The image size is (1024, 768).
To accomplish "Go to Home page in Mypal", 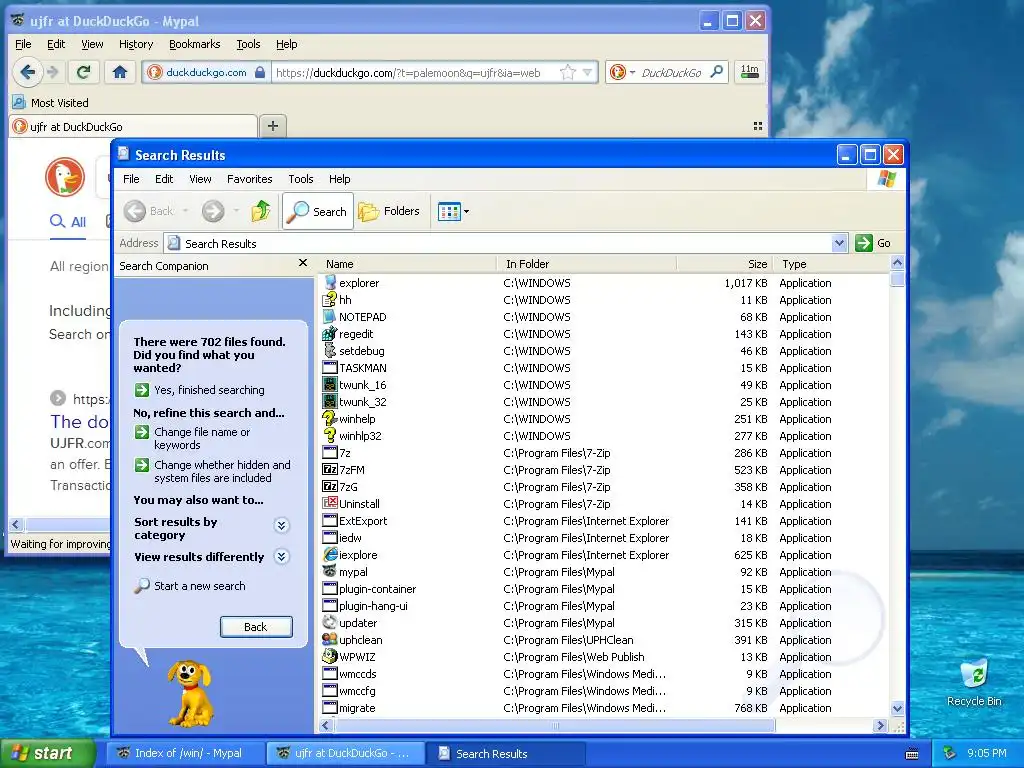I will (x=120, y=72).
